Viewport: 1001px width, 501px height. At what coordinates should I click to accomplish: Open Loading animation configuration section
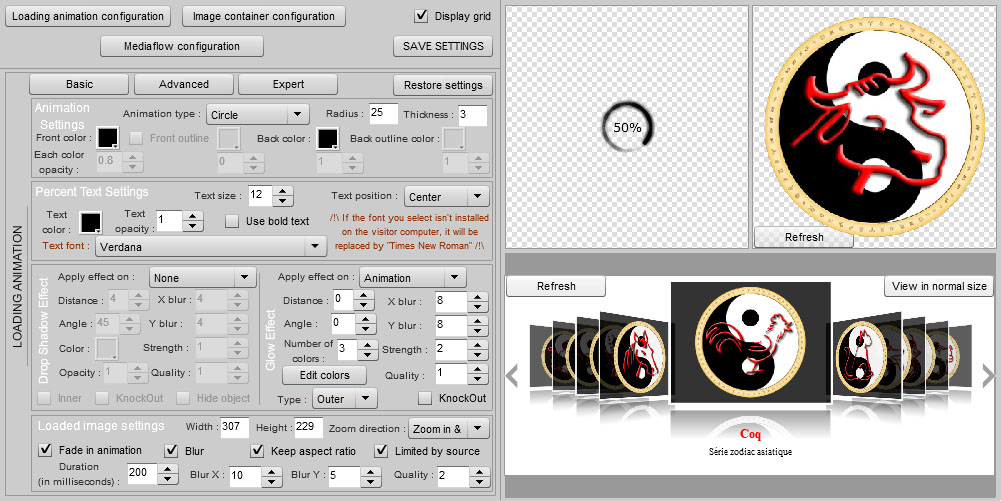coord(88,16)
